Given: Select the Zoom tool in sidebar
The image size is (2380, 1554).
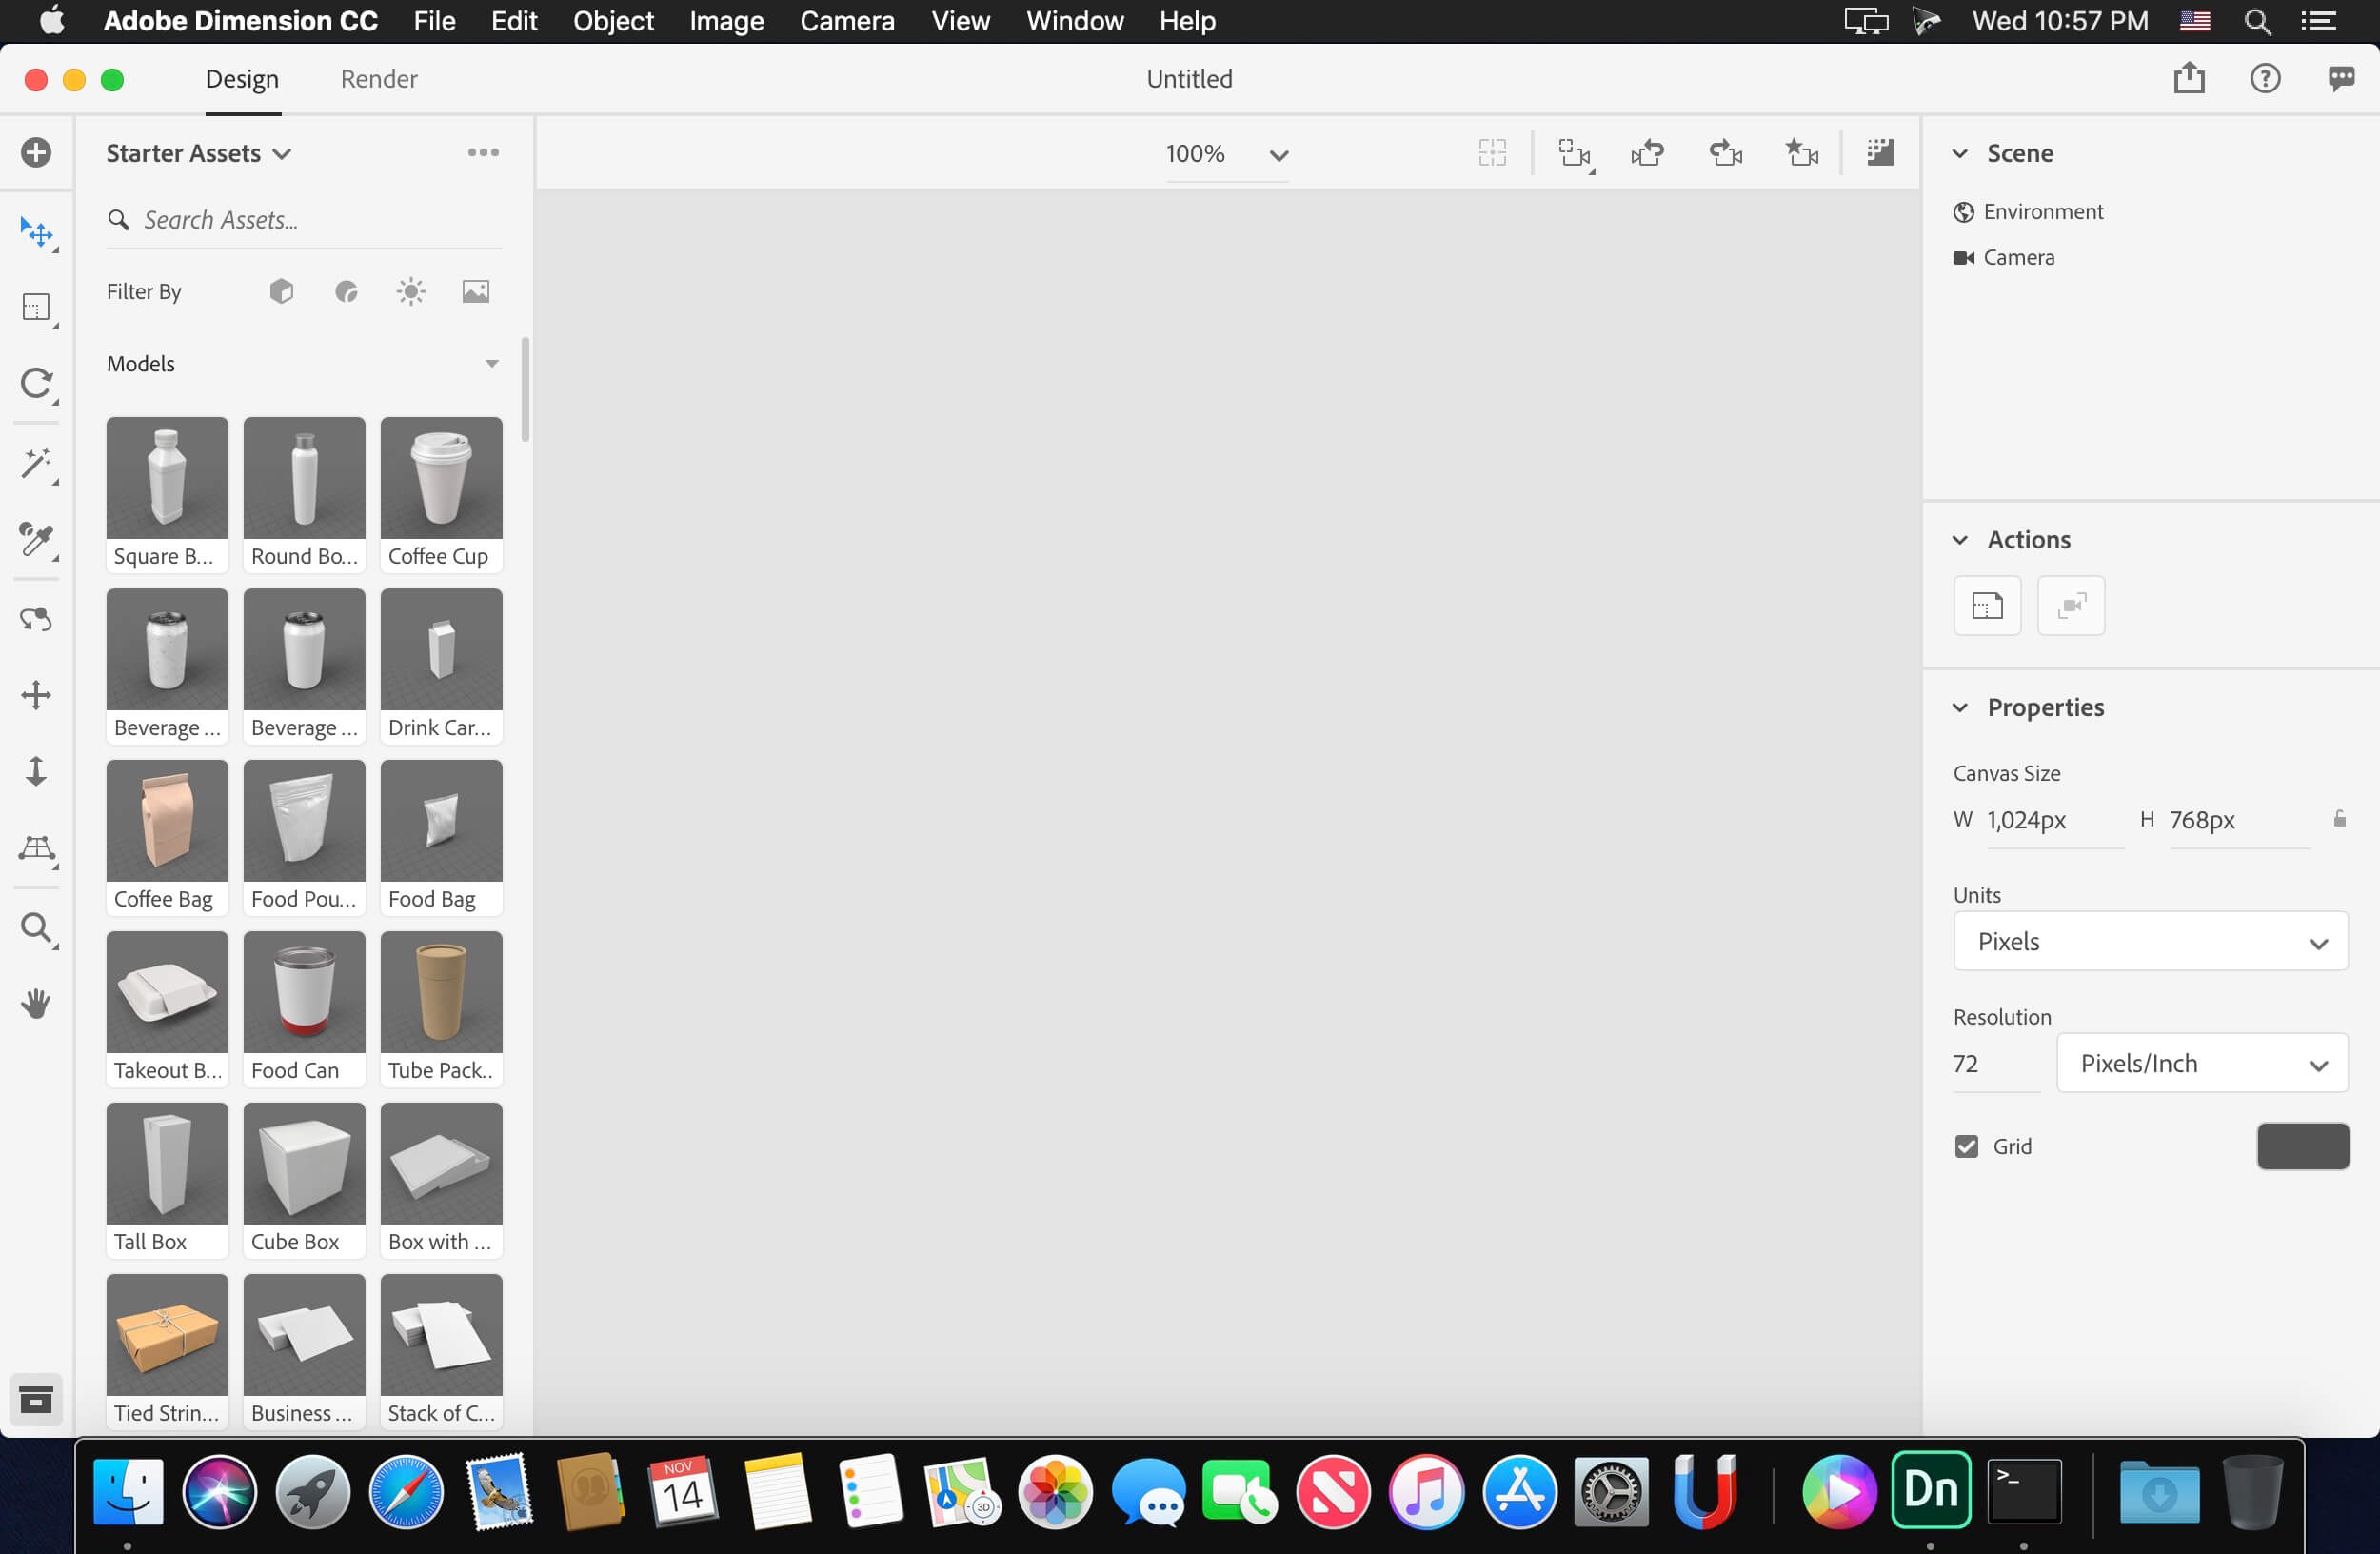Looking at the screenshot, I should coord(36,928).
